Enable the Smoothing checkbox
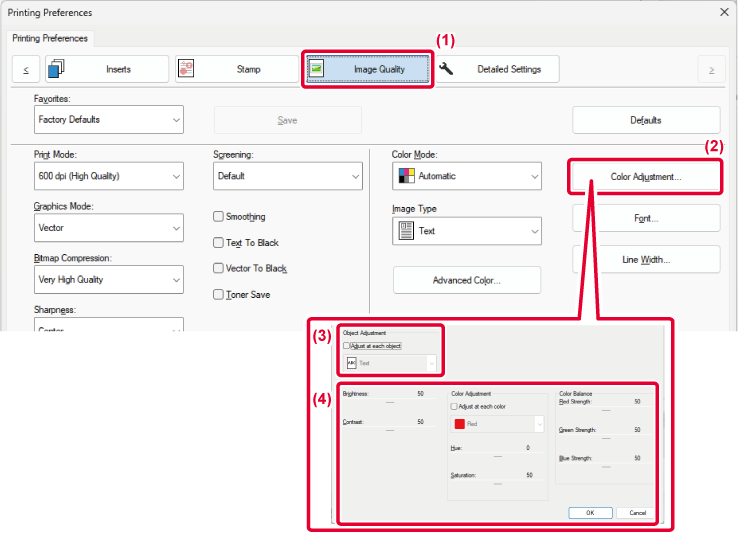Viewport: 738px width, 536px height. pyautogui.click(x=219, y=217)
